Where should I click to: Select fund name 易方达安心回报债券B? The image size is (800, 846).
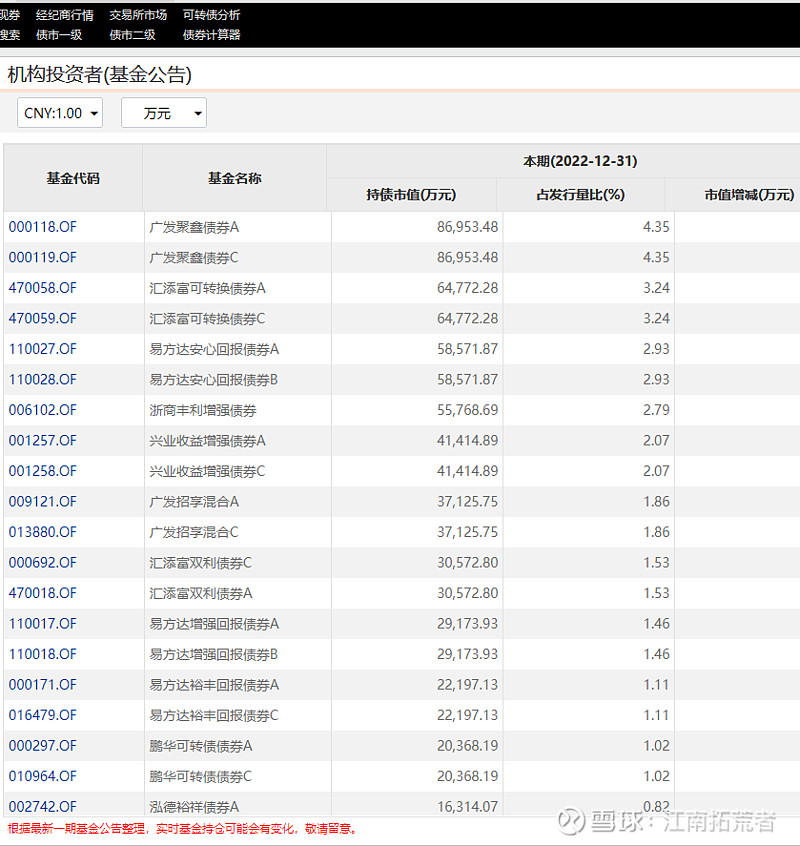tap(214, 379)
